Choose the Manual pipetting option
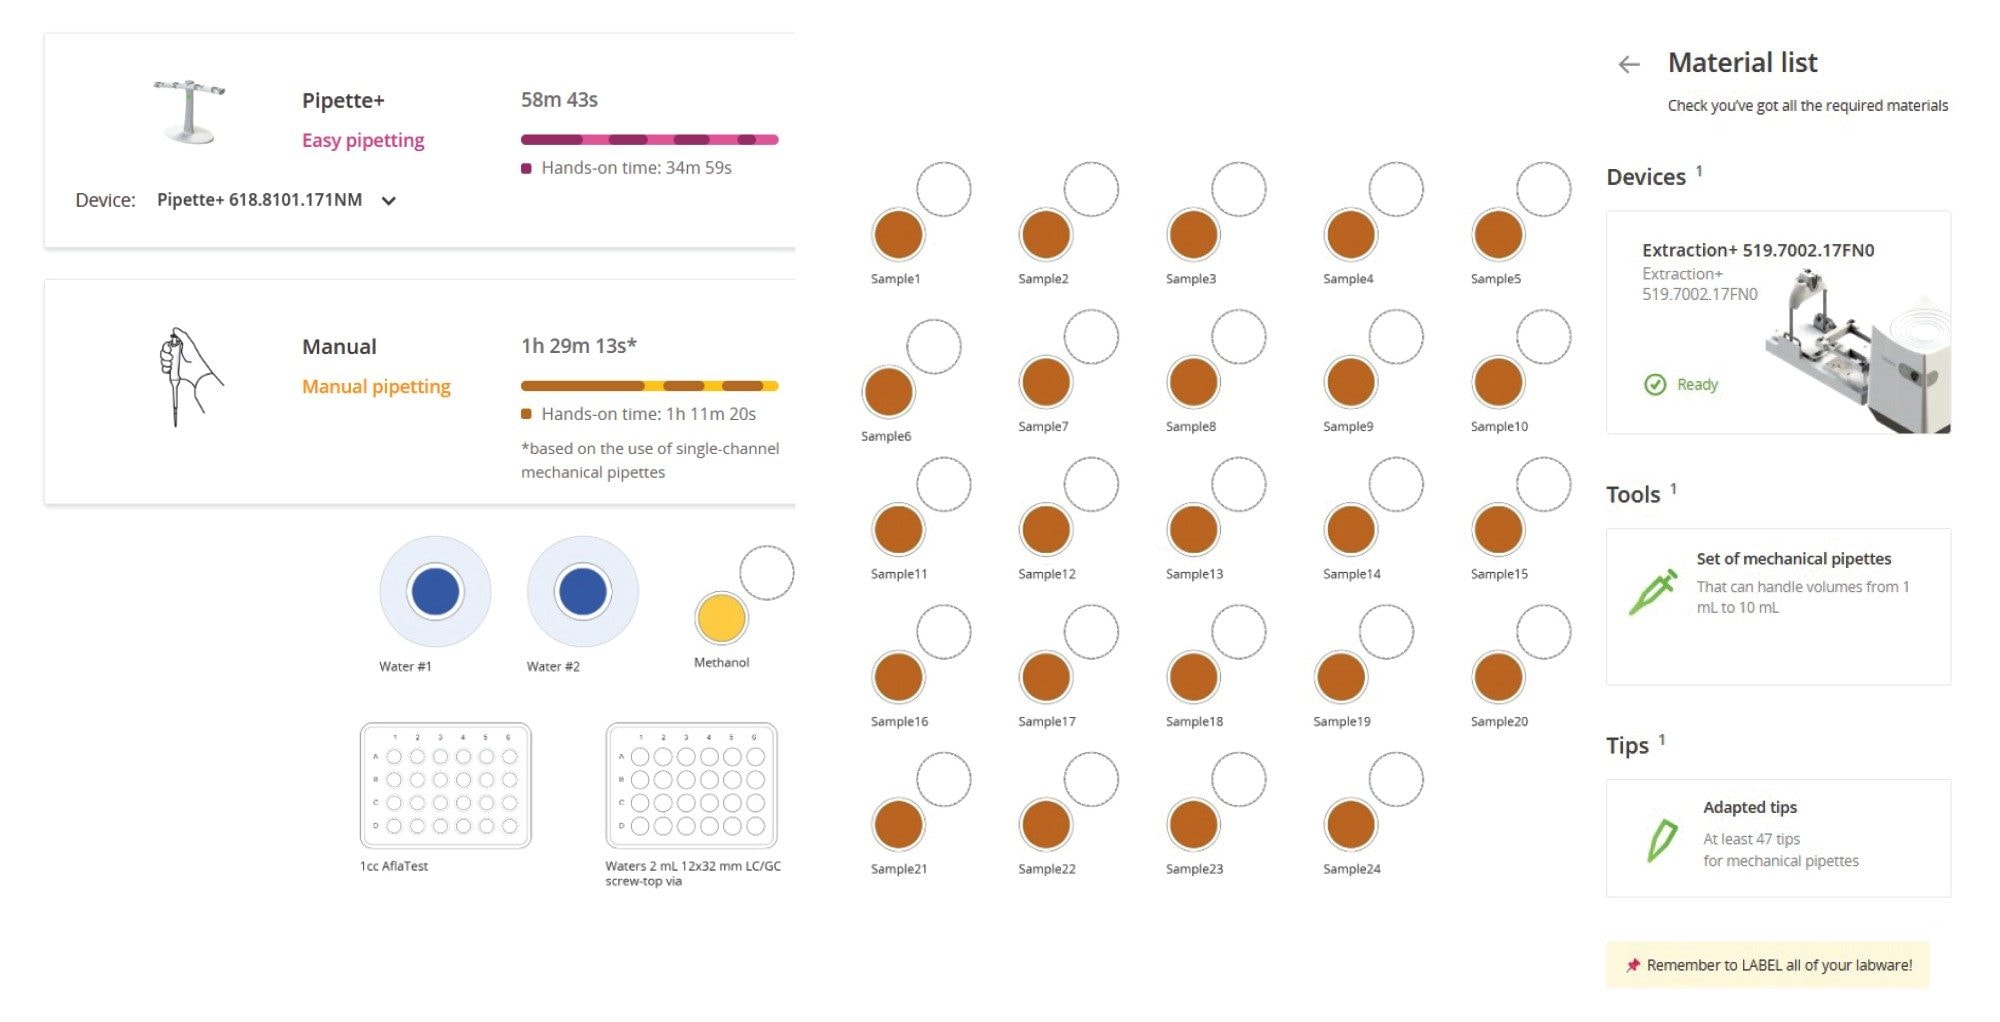 (x=376, y=386)
